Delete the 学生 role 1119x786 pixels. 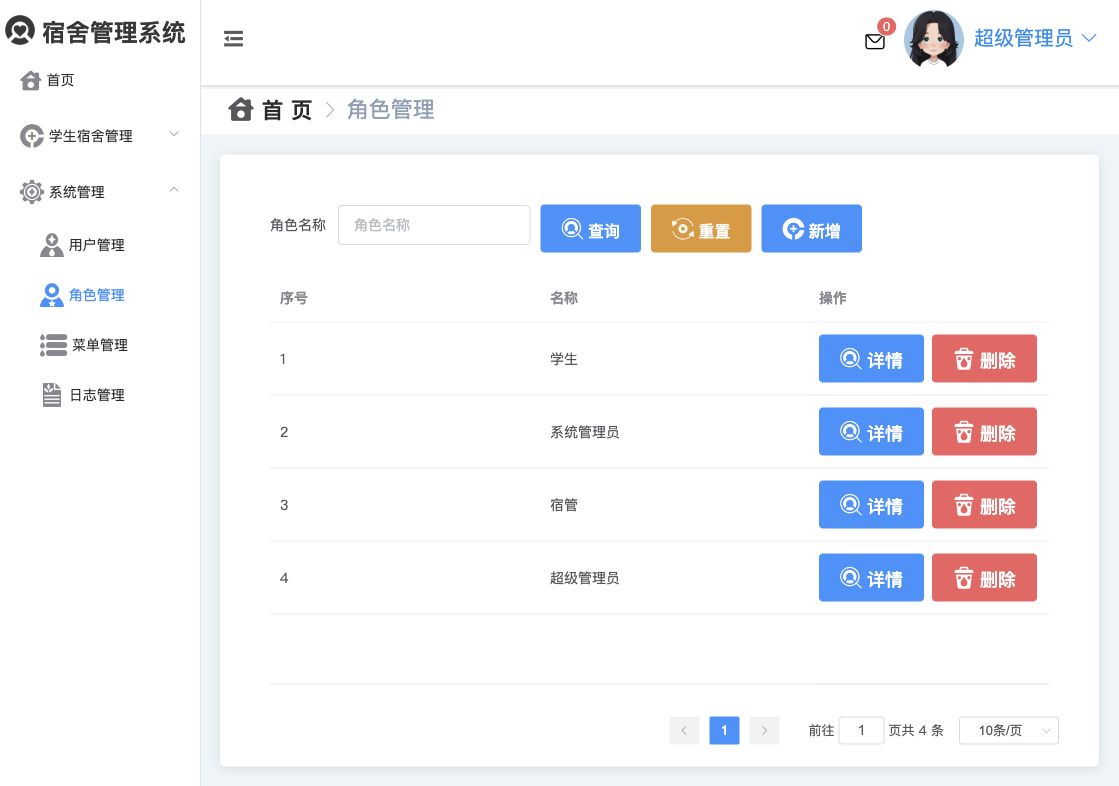coord(984,358)
